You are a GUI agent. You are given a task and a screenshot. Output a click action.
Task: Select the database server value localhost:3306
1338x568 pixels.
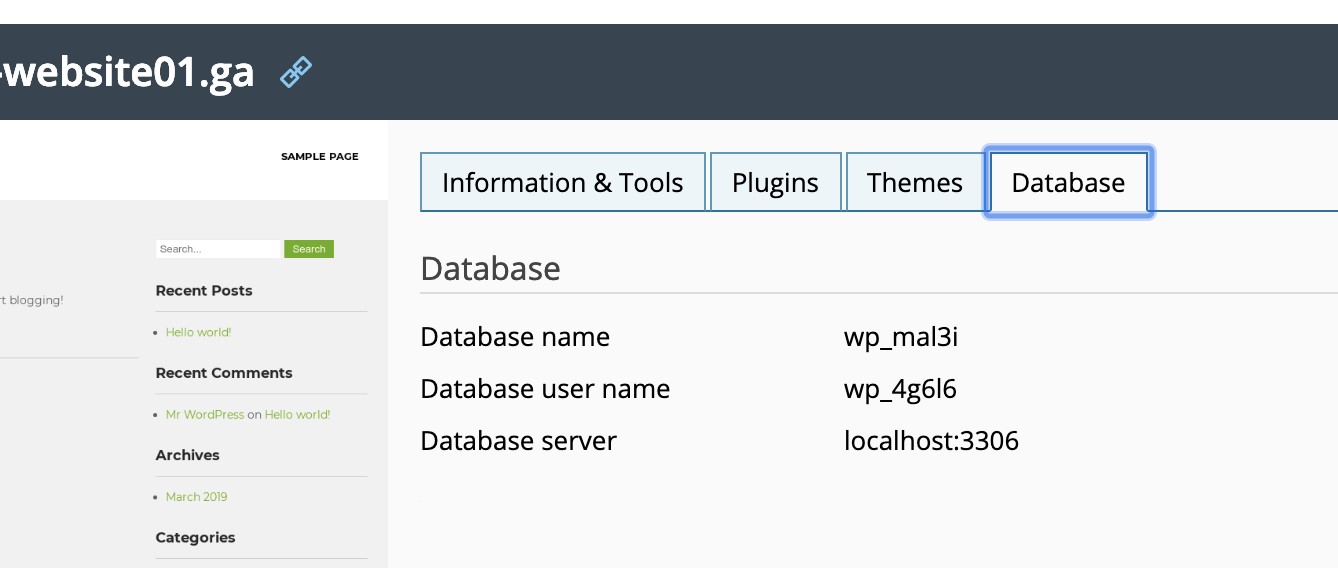pyautogui.click(x=931, y=441)
